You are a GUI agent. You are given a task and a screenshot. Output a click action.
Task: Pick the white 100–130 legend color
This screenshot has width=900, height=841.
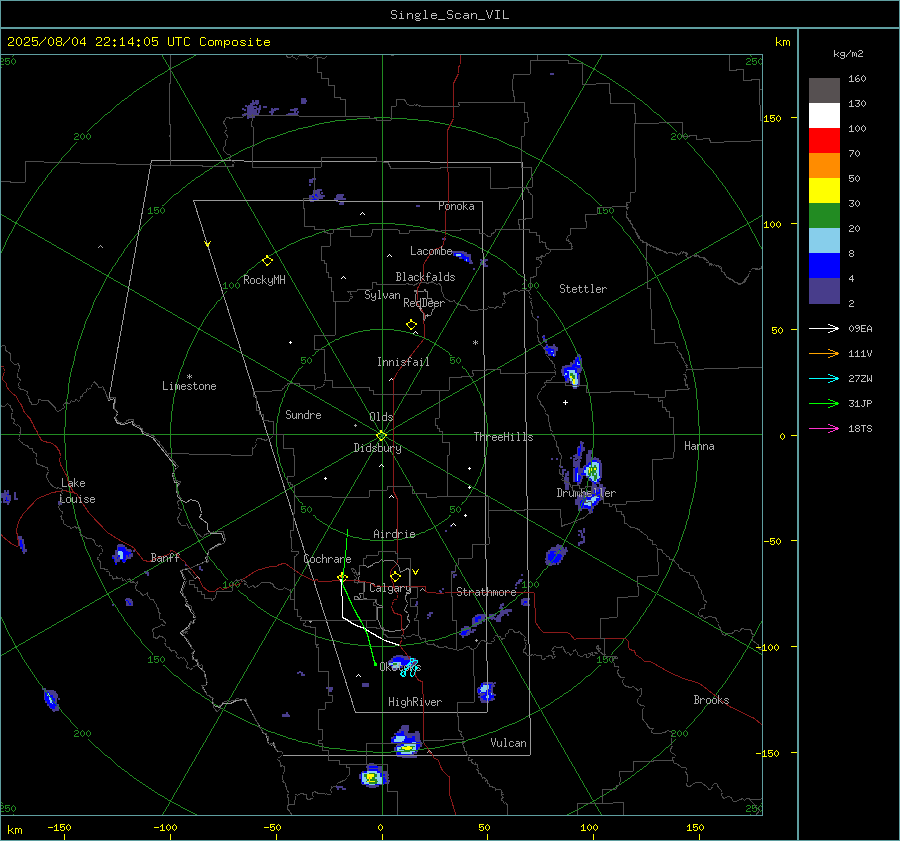click(x=824, y=116)
